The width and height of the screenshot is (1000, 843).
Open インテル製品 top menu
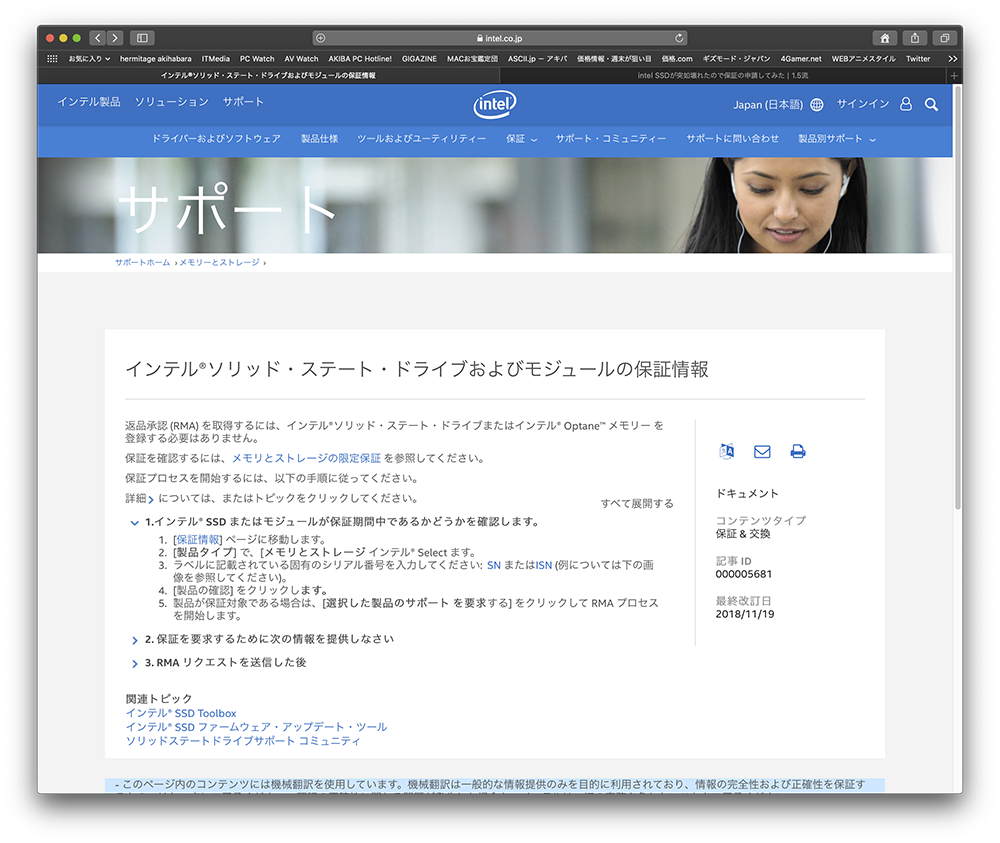coord(89,102)
